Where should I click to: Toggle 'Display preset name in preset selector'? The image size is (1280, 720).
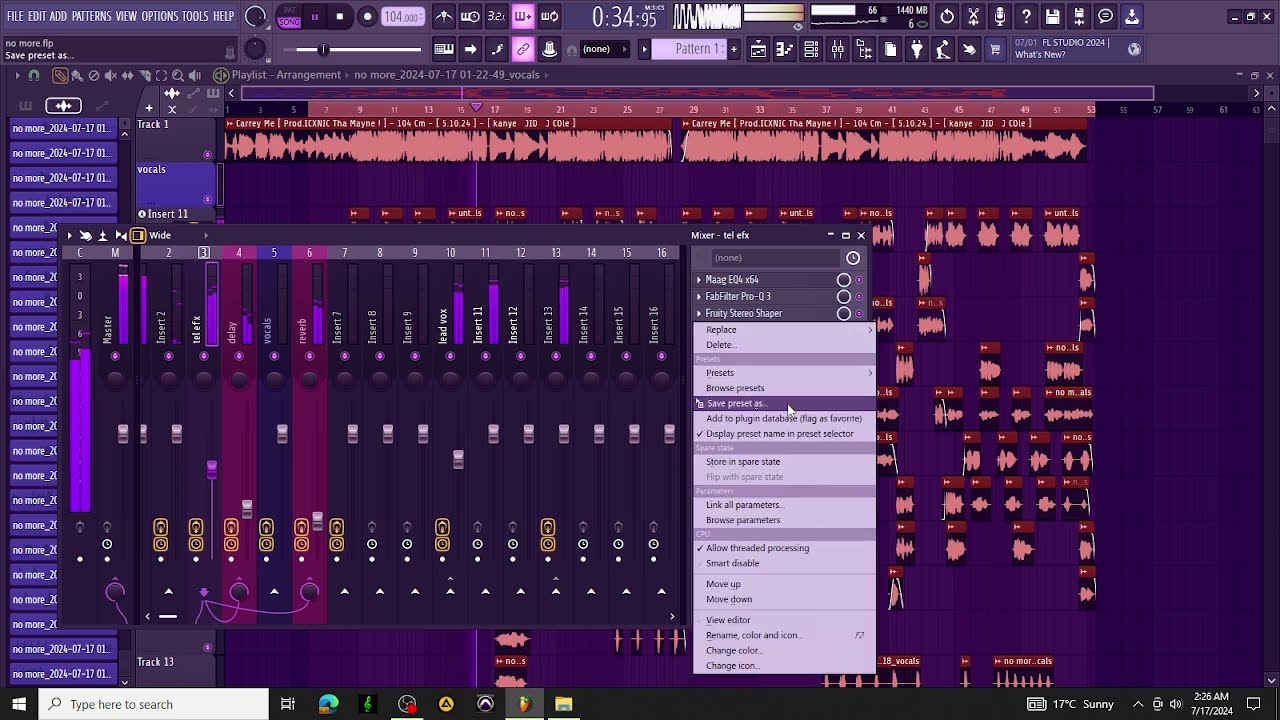[779, 434]
